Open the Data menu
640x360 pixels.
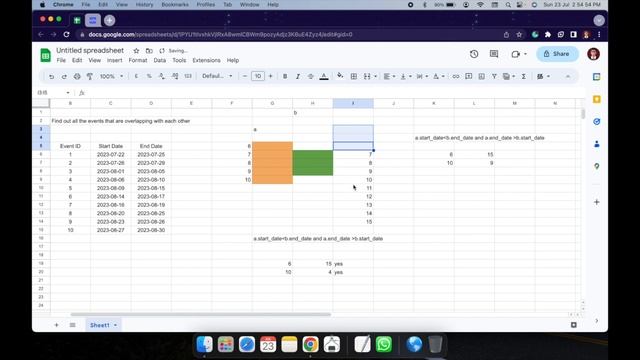coord(160,60)
